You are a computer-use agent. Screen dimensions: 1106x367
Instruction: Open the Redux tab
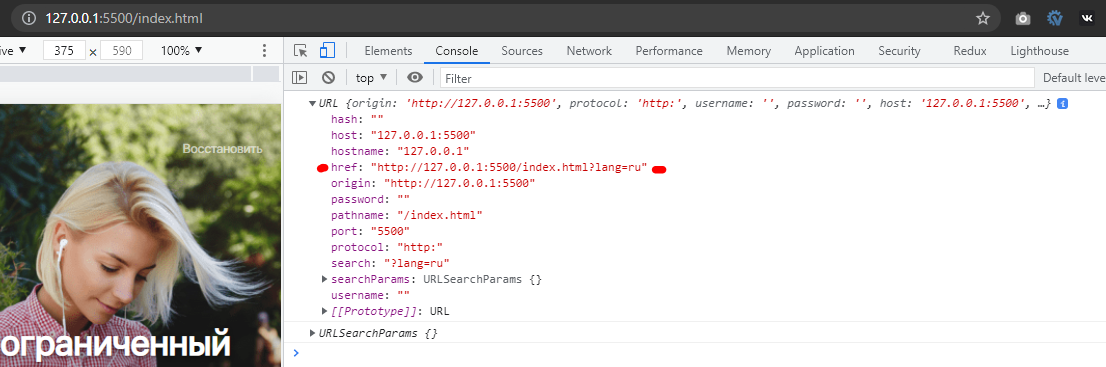[x=970, y=51]
